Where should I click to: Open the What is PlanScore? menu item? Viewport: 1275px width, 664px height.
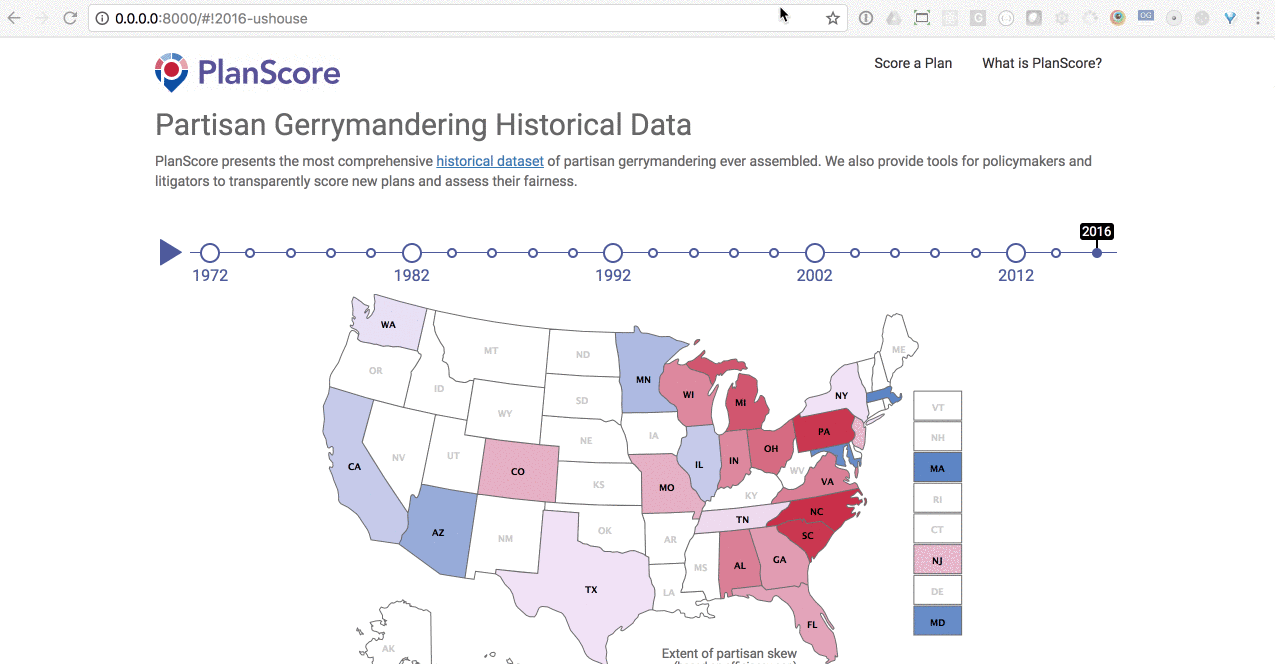(1041, 63)
